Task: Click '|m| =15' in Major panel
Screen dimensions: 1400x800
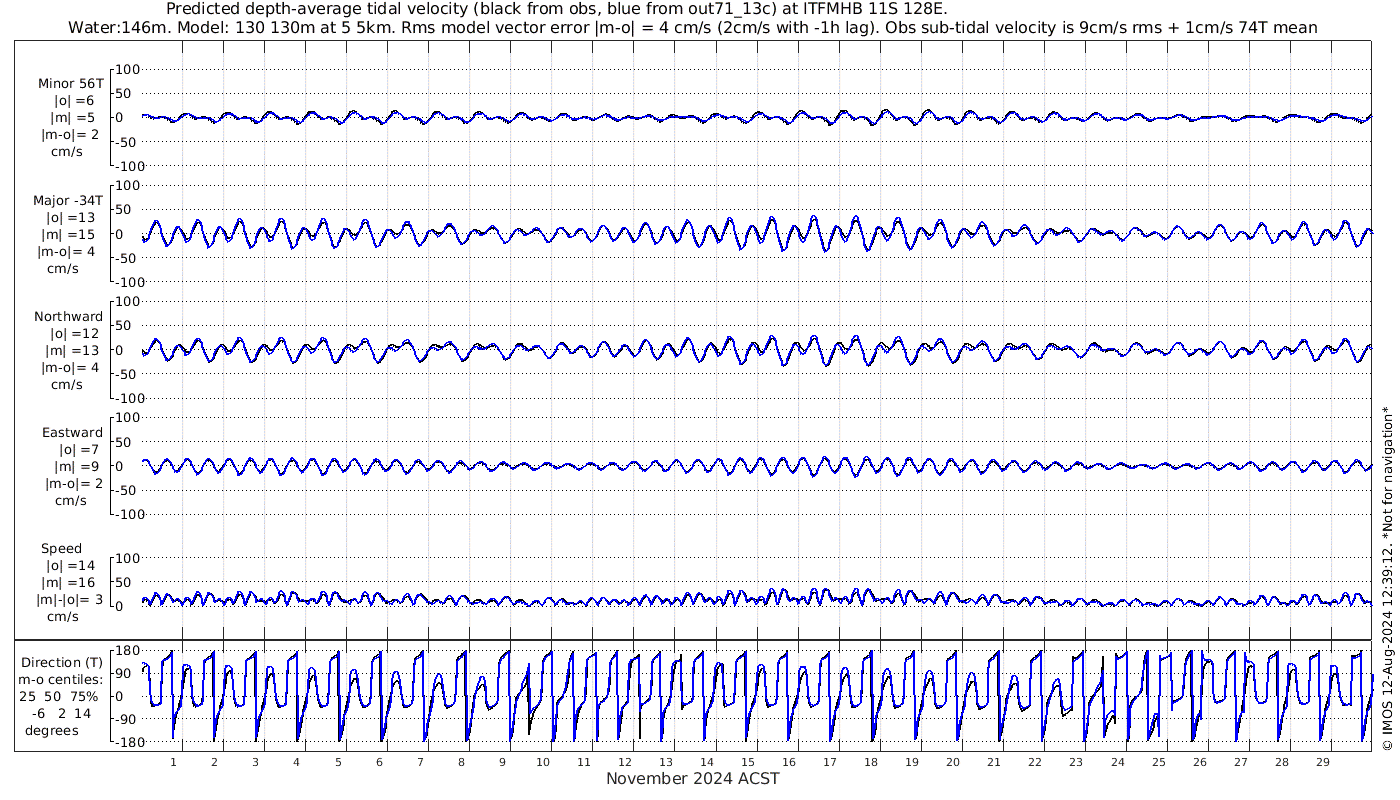Action: (70, 235)
